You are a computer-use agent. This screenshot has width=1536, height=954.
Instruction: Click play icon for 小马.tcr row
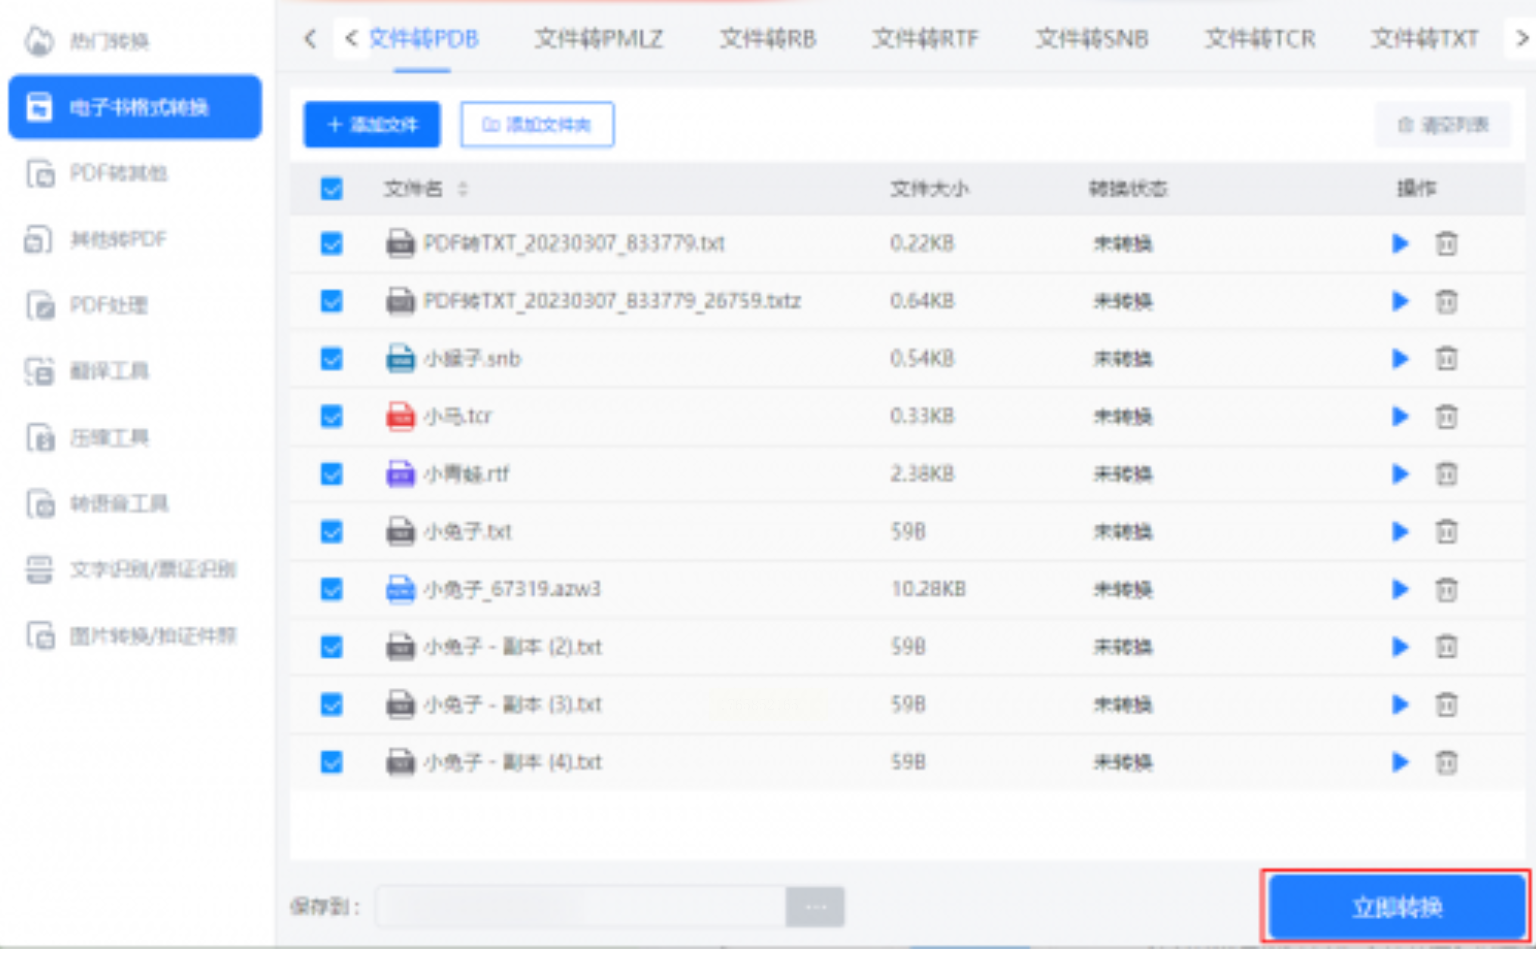1400,416
